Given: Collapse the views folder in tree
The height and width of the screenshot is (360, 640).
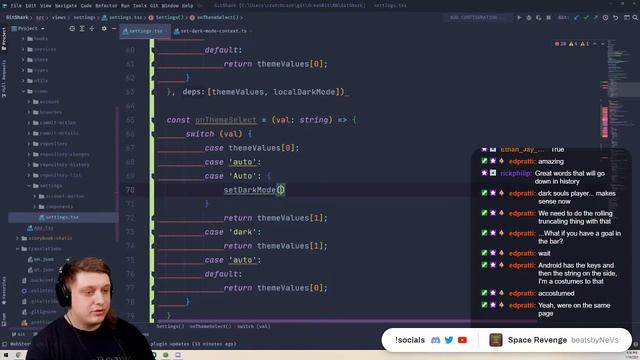Looking at the screenshot, I should point(23,91).
